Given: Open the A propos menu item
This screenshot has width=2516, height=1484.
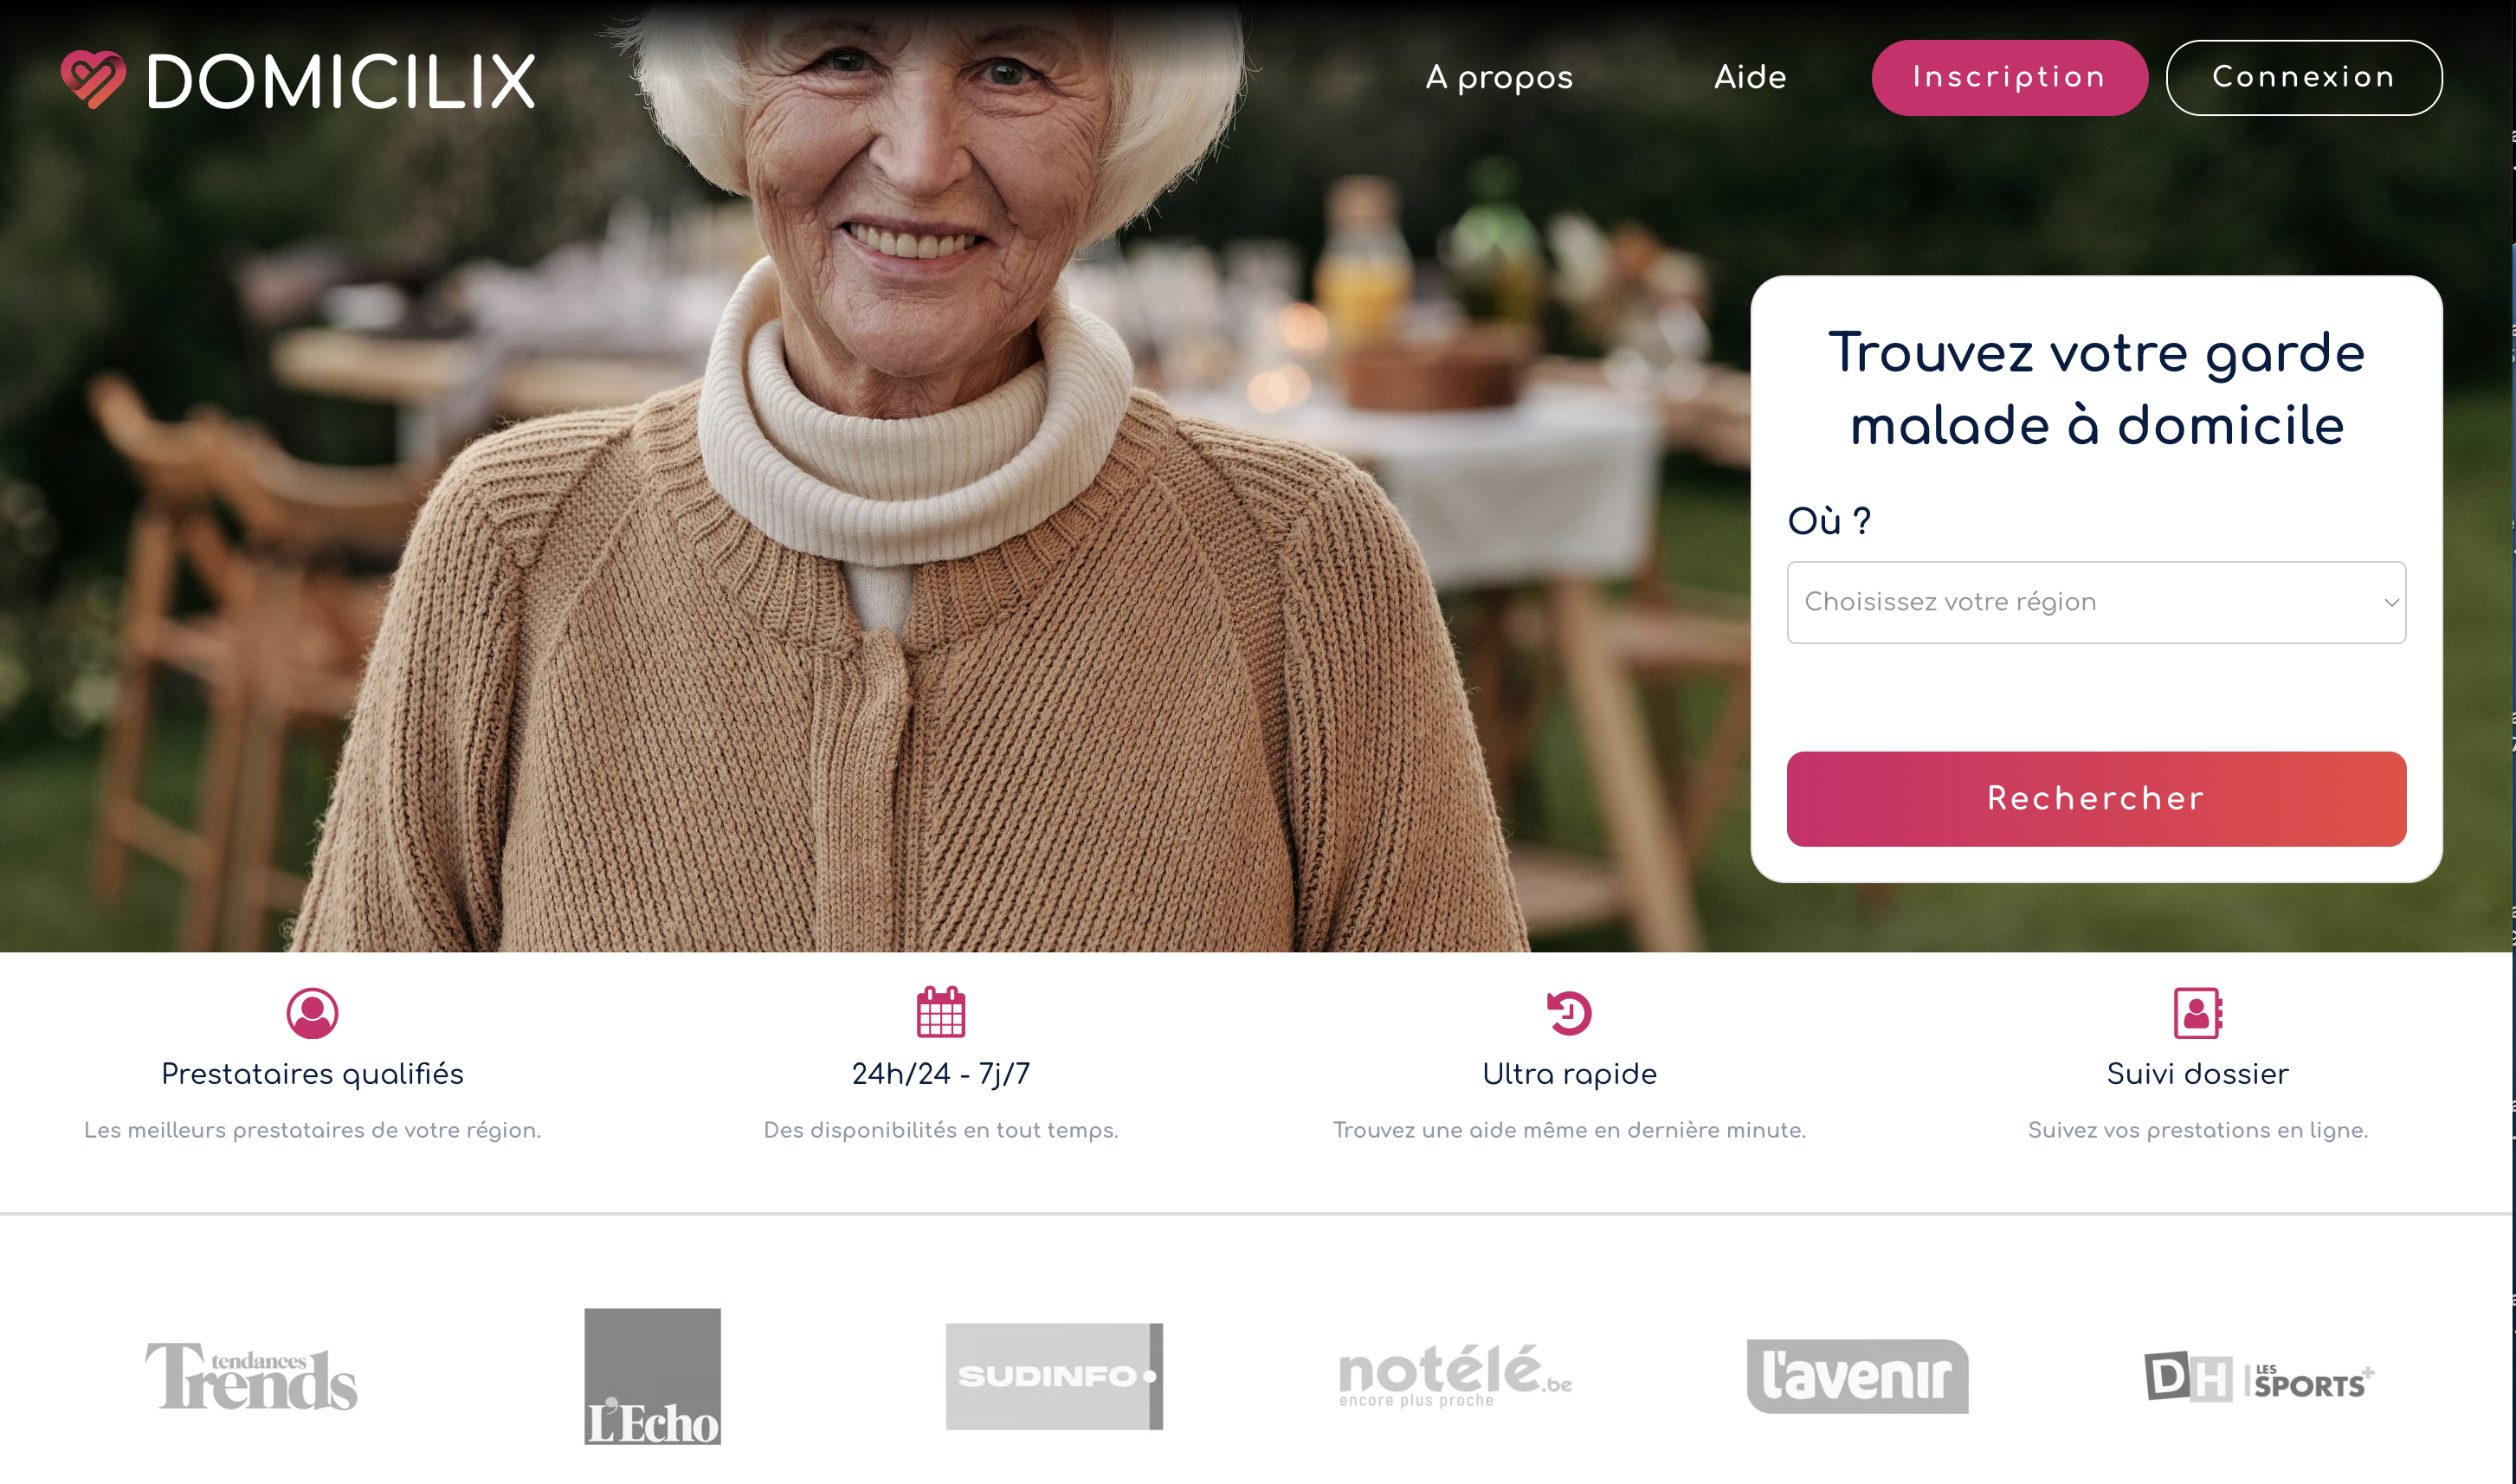Looking at the screenshot, I should (1499, 78).
